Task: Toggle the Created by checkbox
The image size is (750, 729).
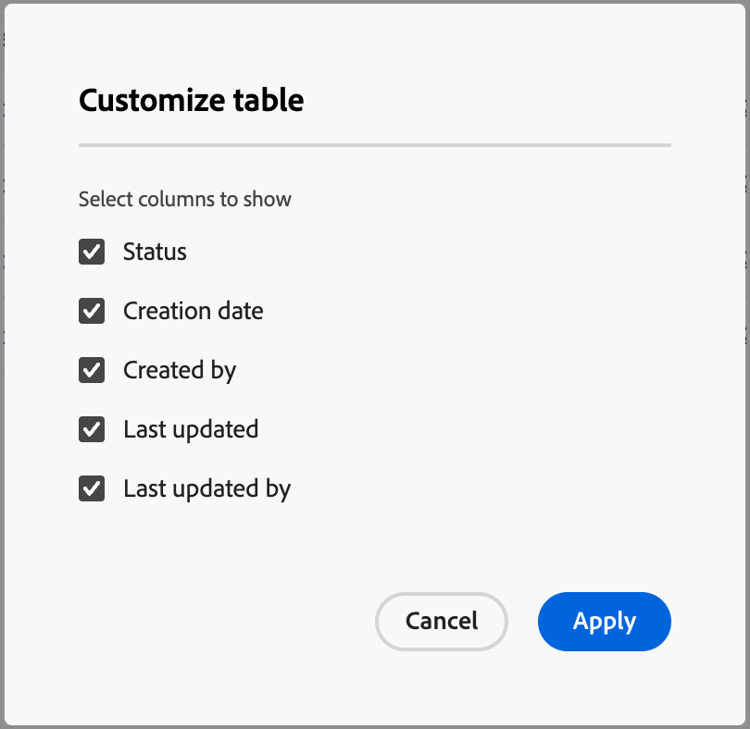Action: point(92,370)
